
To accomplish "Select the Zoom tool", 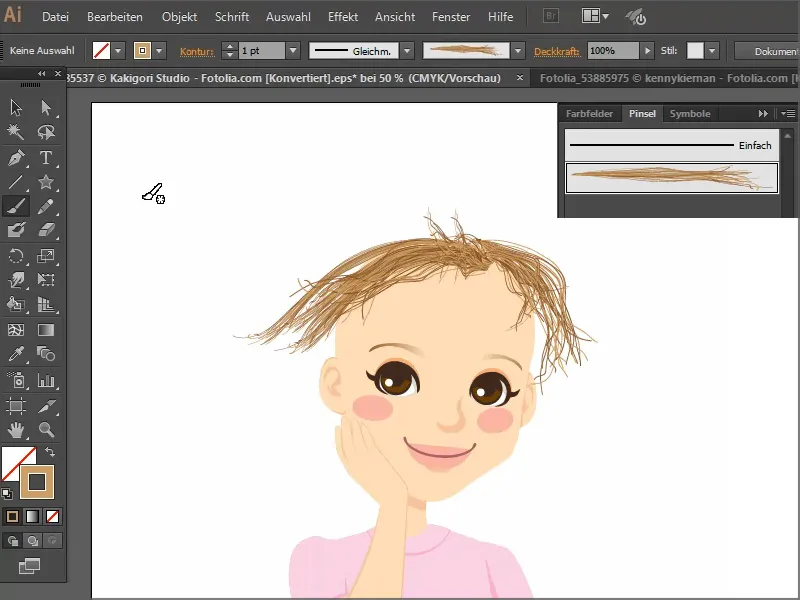I will (x=46, y=430).
